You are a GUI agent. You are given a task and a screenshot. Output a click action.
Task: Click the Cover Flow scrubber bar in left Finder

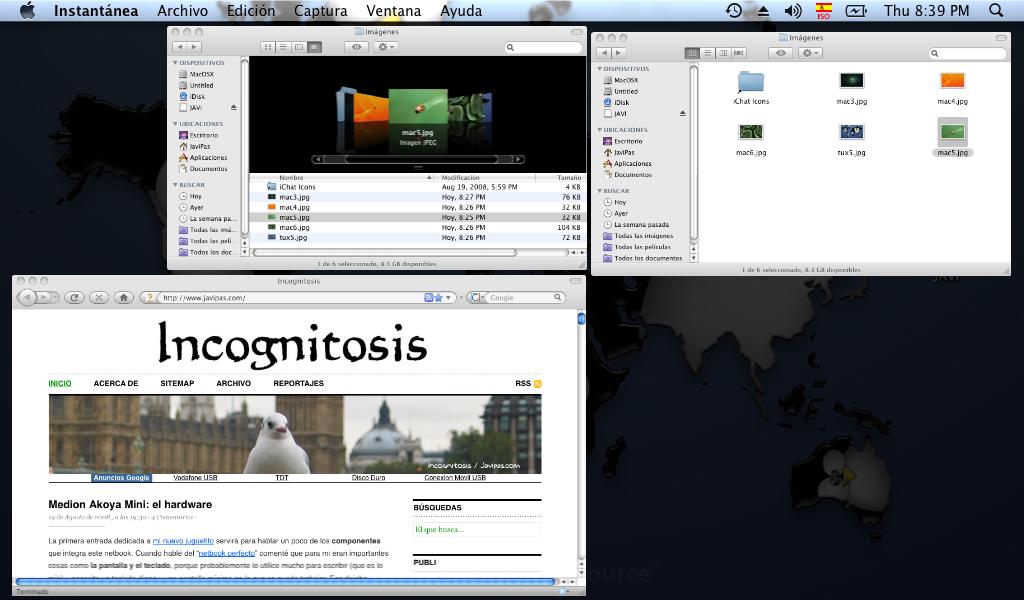[419, 159]
